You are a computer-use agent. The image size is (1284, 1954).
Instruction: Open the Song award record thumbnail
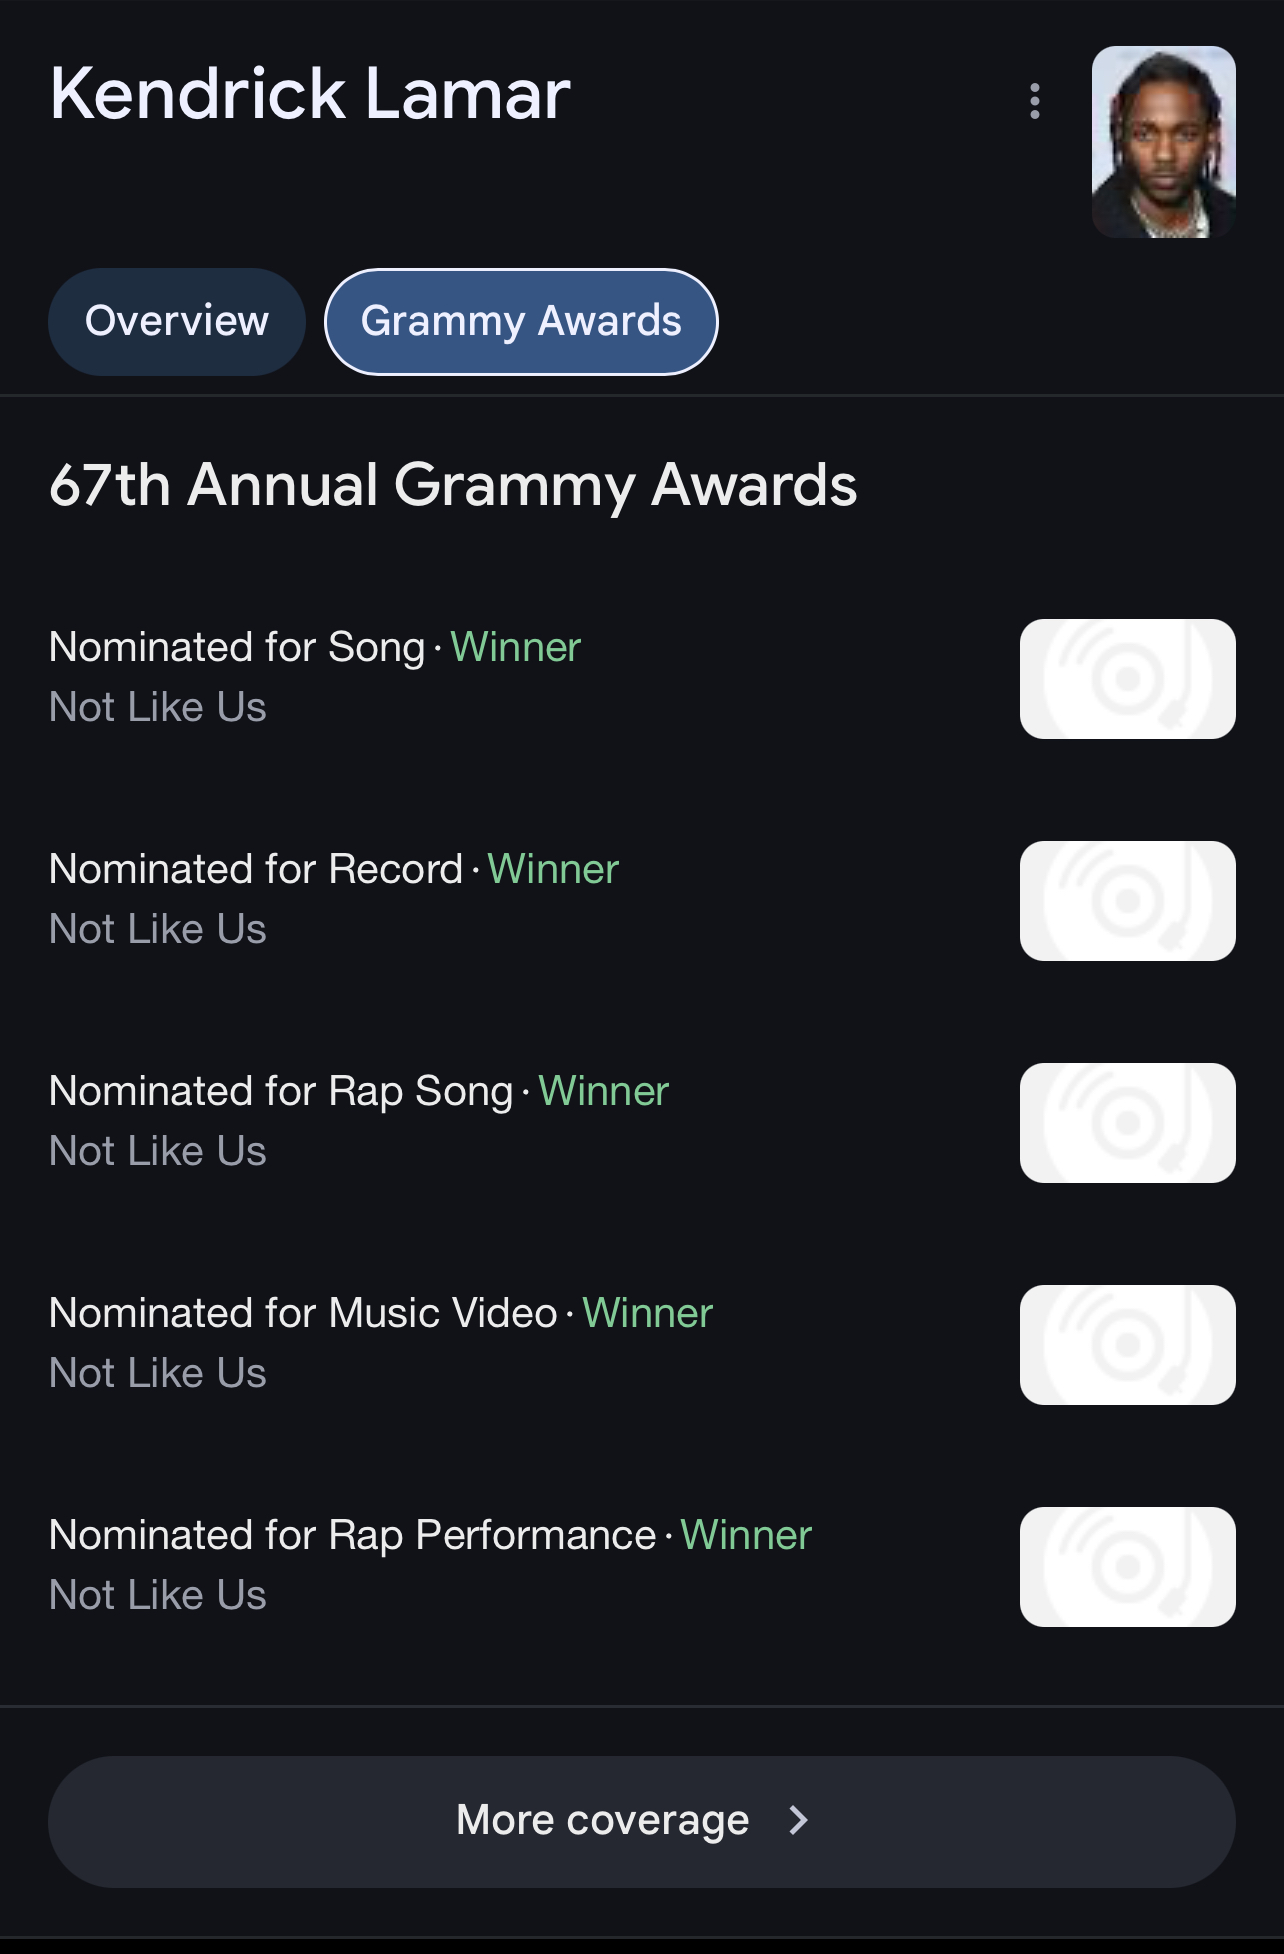click(1128, 679)
